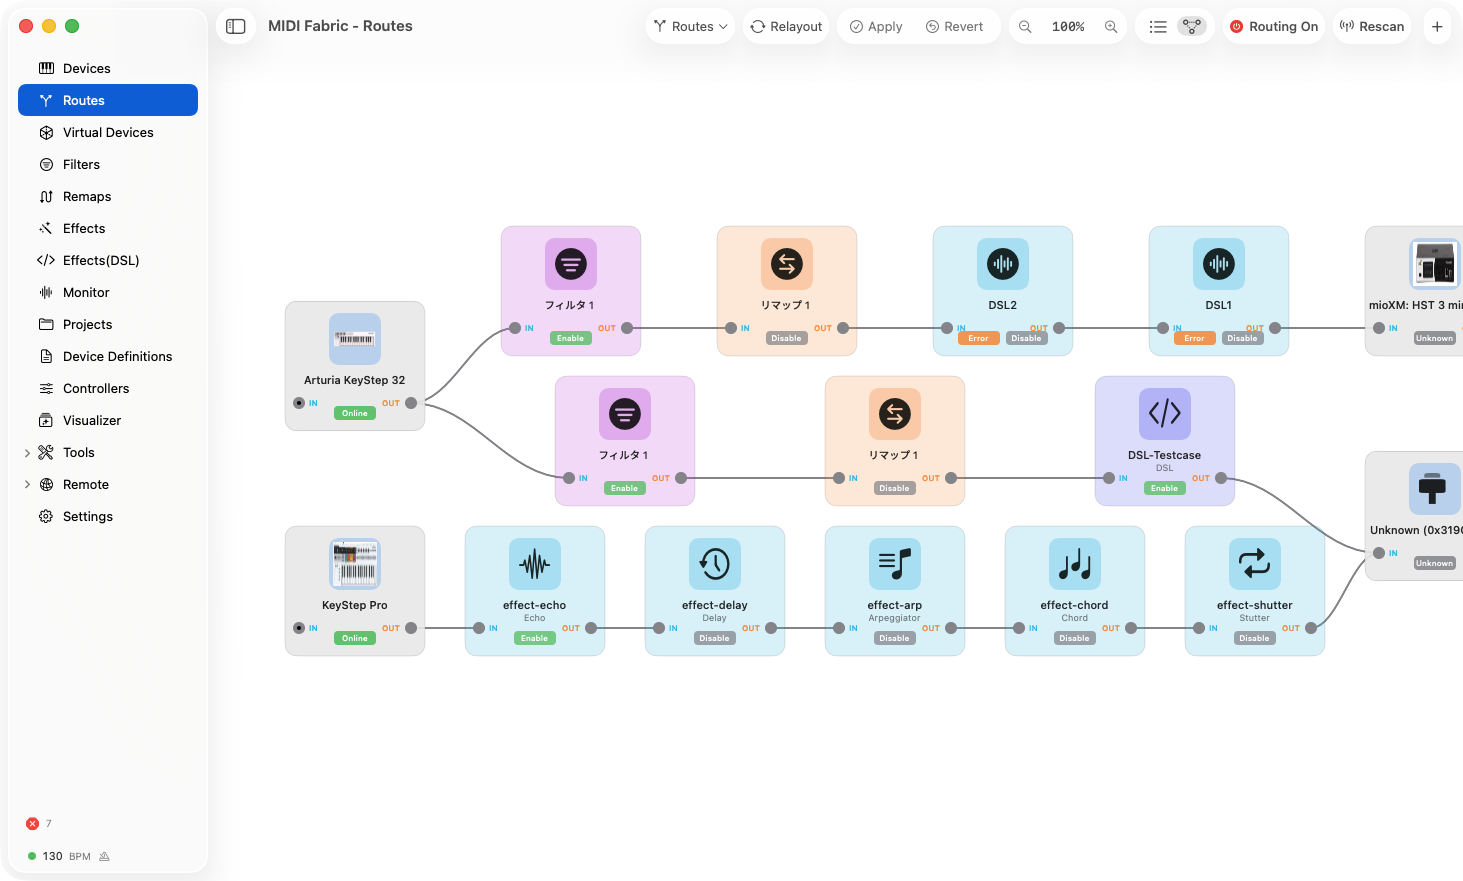Open Settings in the sidebar

(108, 517)
